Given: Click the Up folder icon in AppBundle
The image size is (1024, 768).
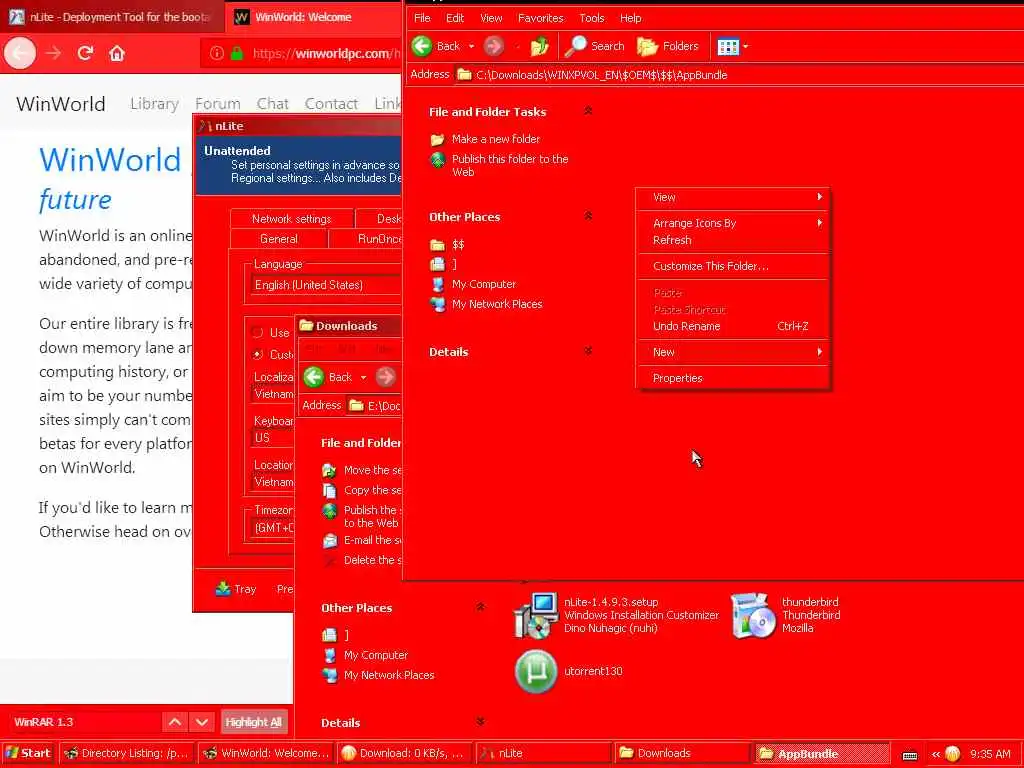Looking at the screenshot, I should tap(539, 46).
